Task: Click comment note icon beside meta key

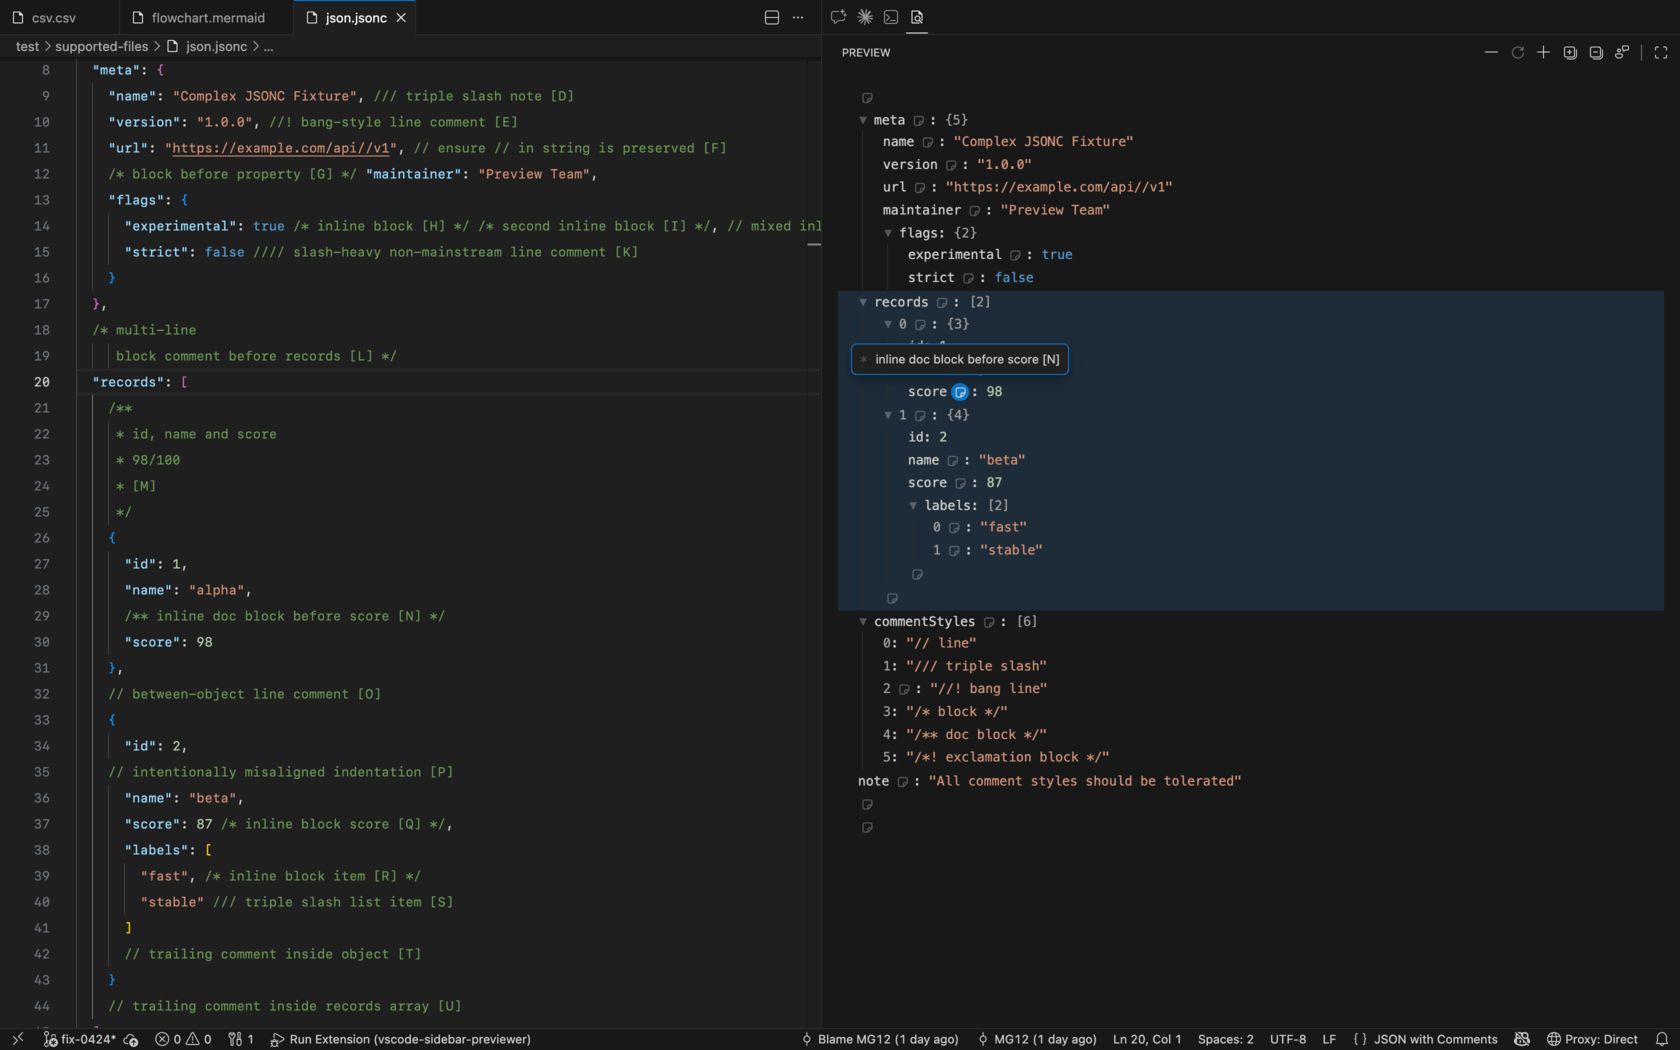Action: point(918,121)
